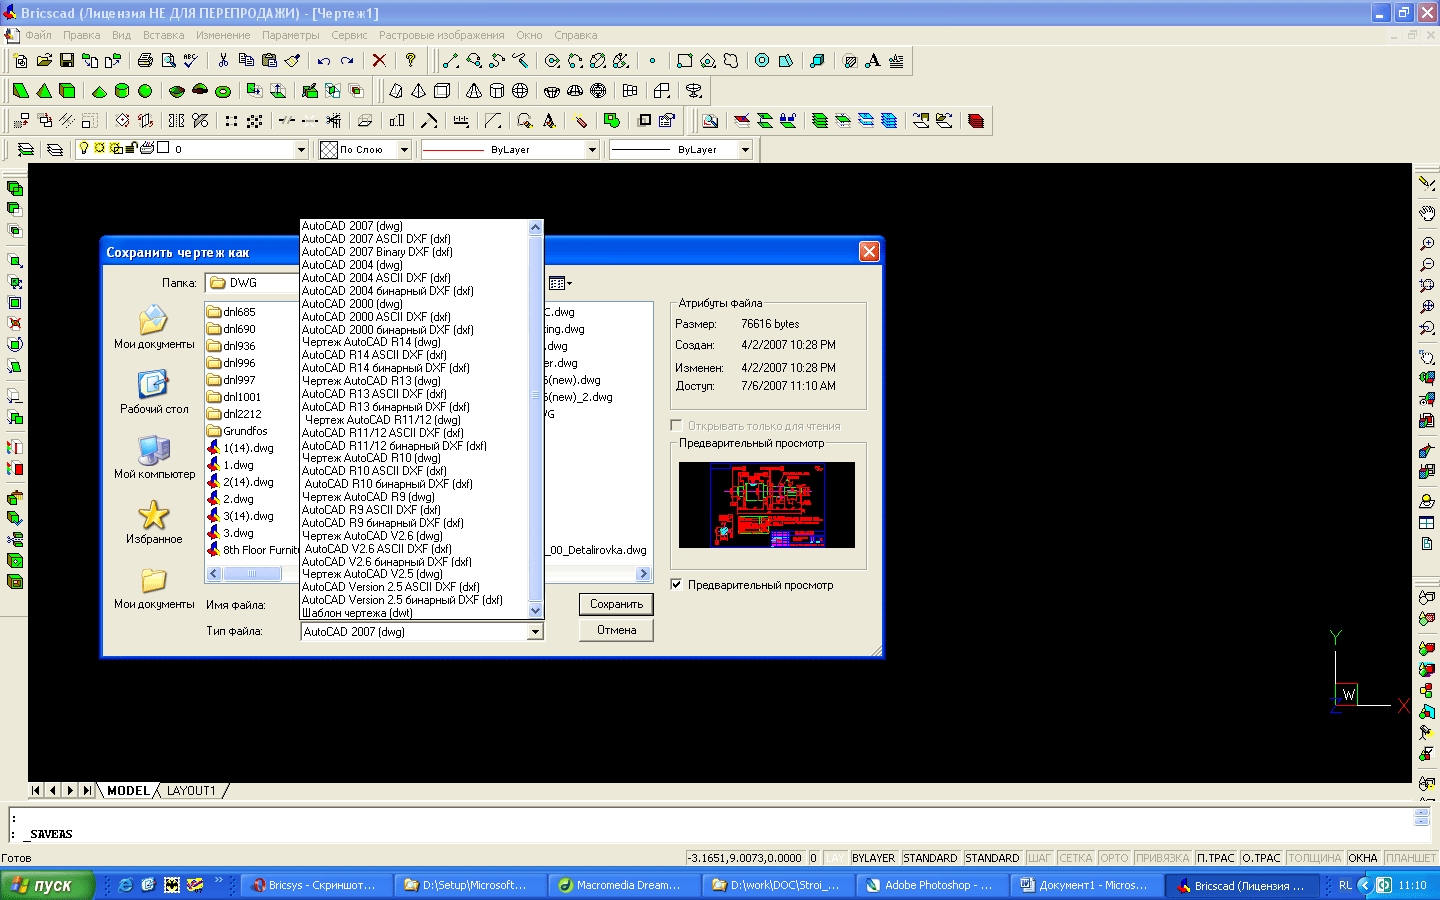Uncheck the Предварительный просмотр checkbox
Viewport: 1440px width, 900px height.
677,585
